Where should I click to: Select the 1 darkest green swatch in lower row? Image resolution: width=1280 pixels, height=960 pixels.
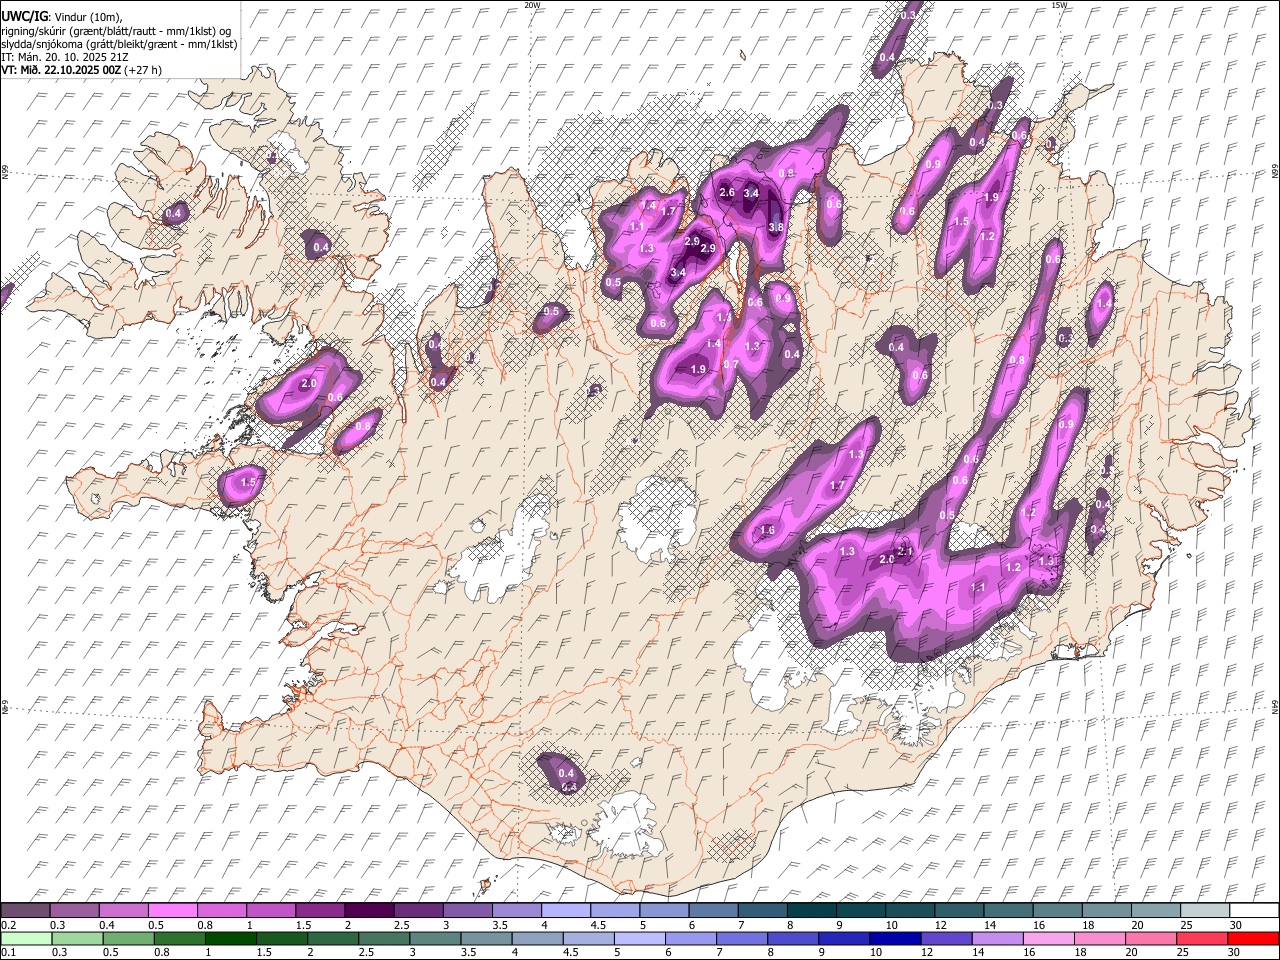click(x=231, y=939)
